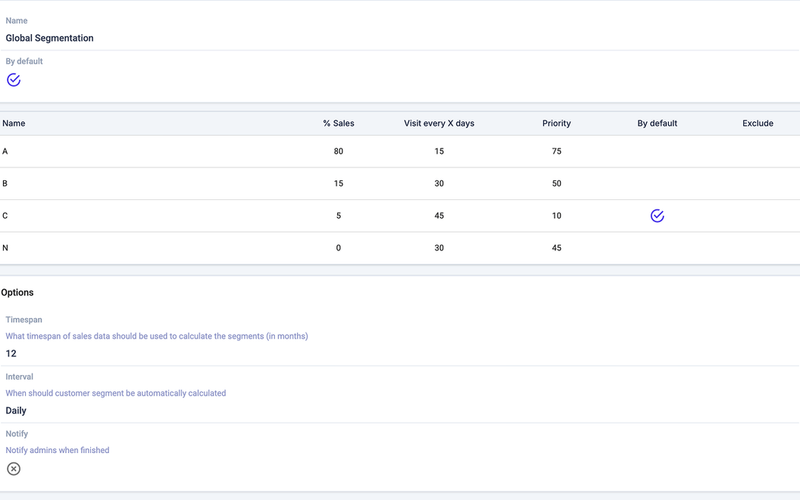Select the 15 % Sales value for segment B
This screenshot has height=500, width=800.
338,184
